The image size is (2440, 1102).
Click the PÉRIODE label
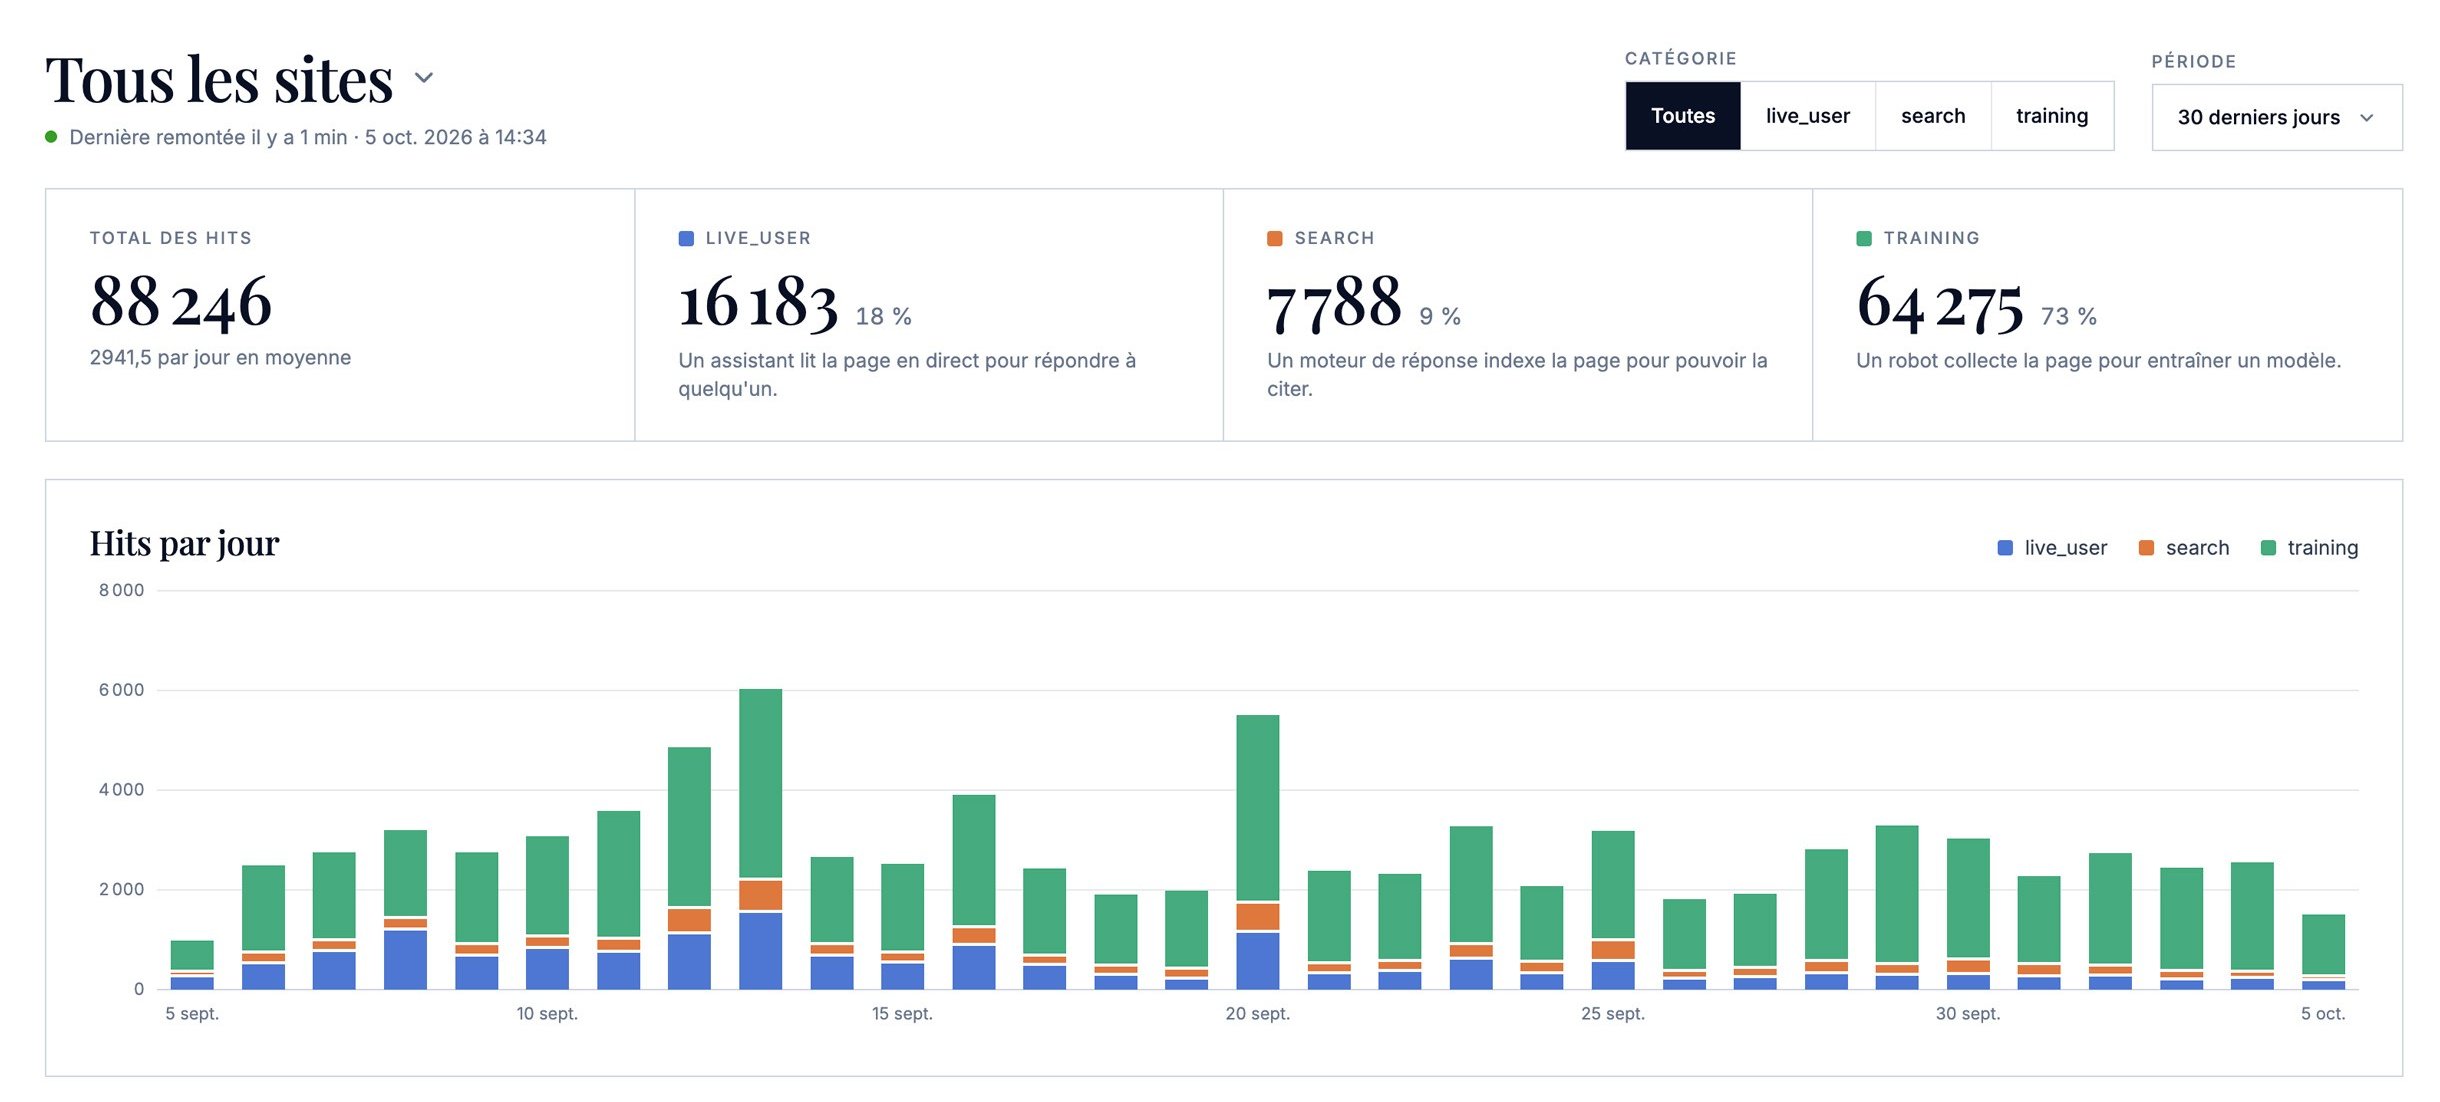(2194, 61)
